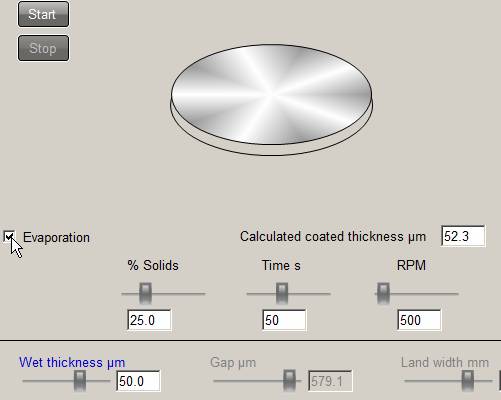Screen dimensions: 501x400
Task: Click the Wet thickness field showing 50.0
Action: click(x=138, y=381)
